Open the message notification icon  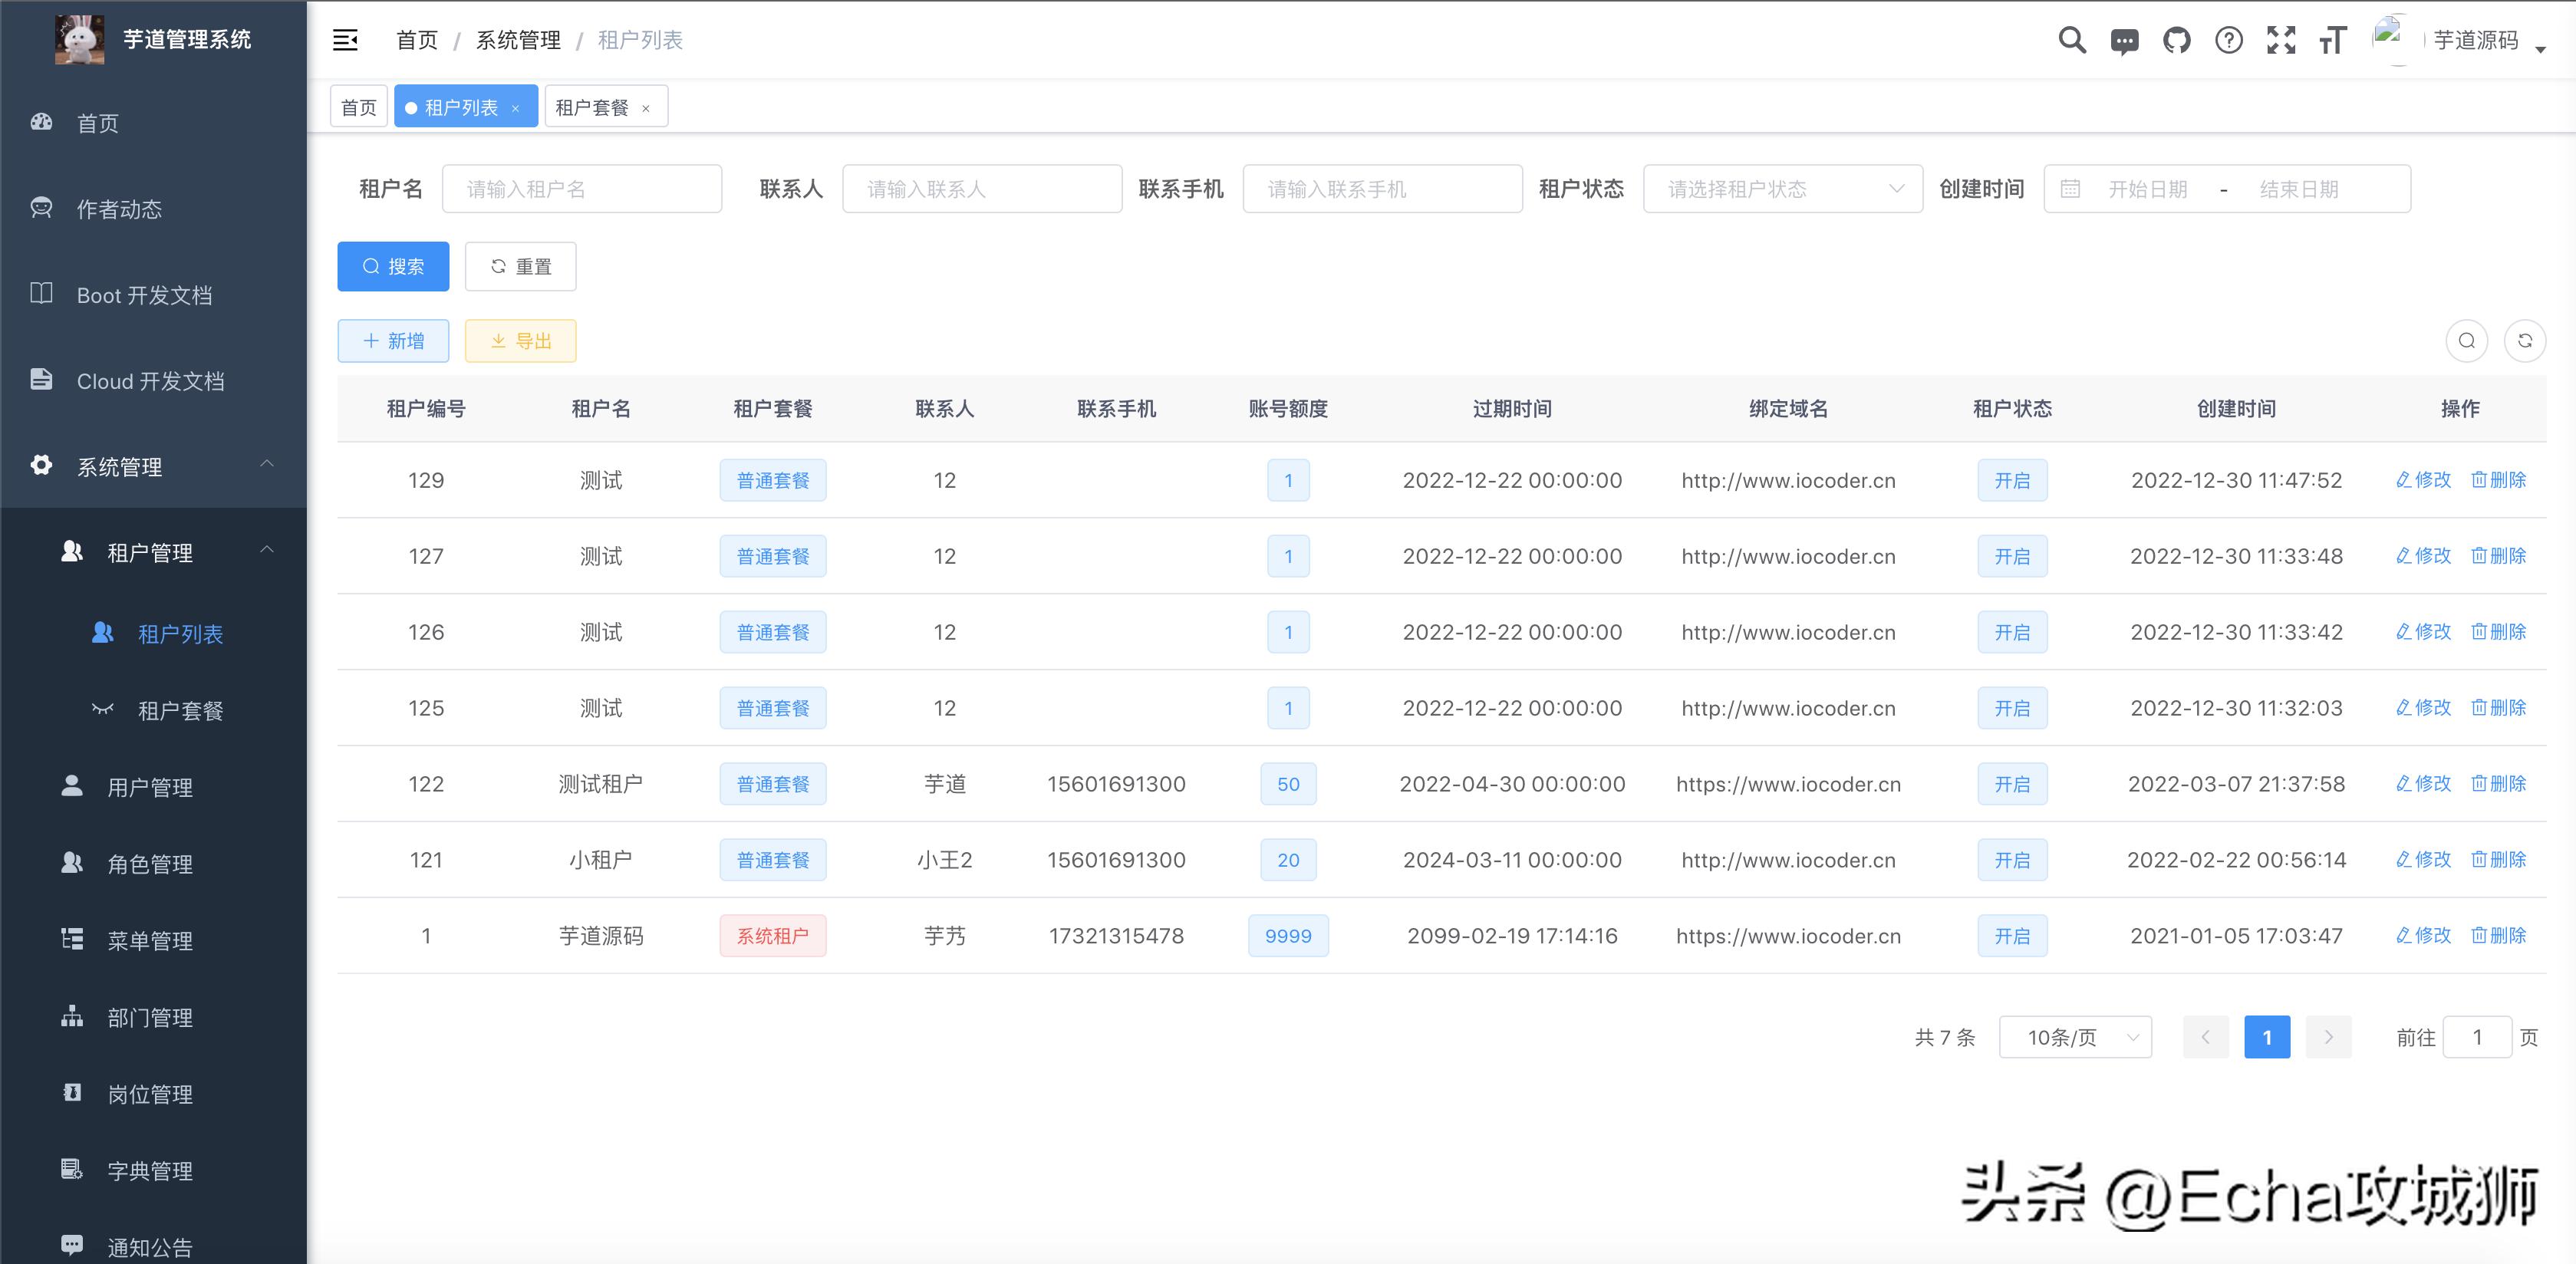[x=2124, y=40]
